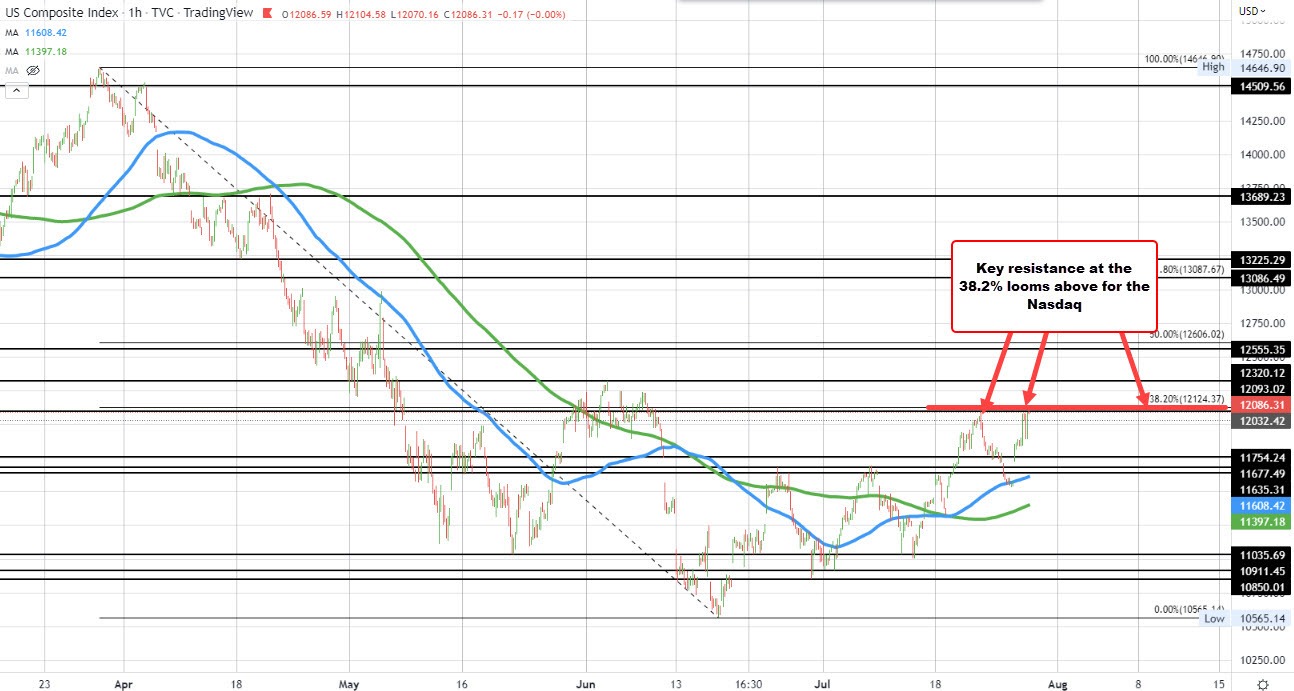Click the 13689.23 horizontal line label
The image size is (1294, 691).
click(x=1261, y=197)
